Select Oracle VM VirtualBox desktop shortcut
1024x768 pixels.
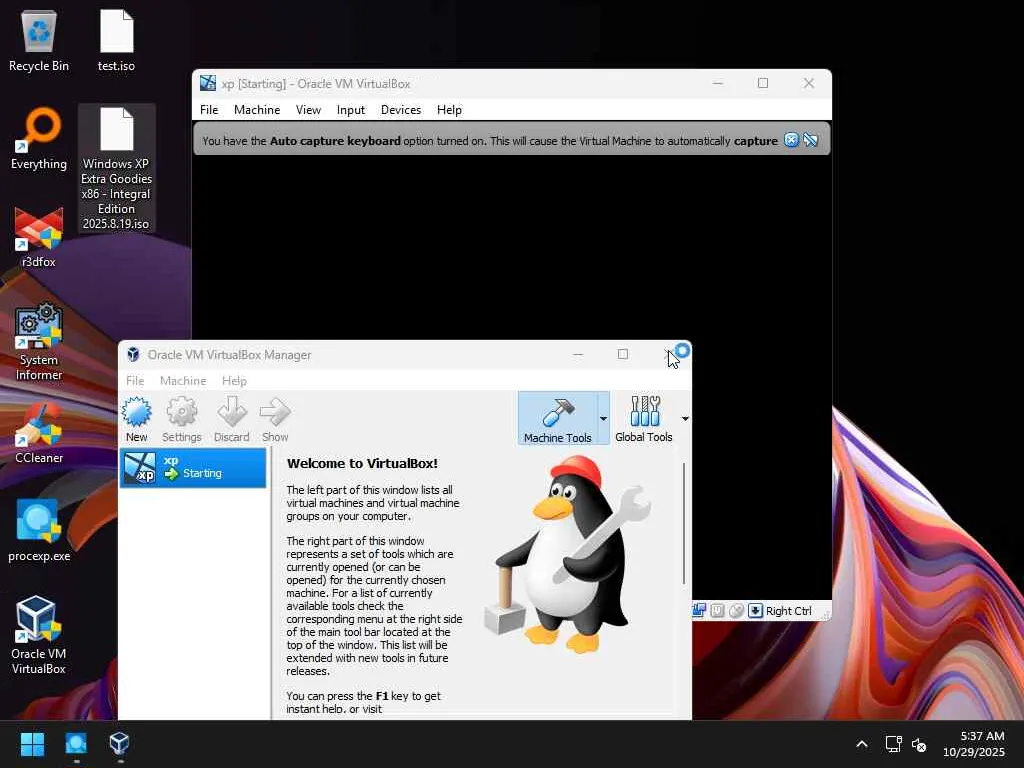[39, 635]
